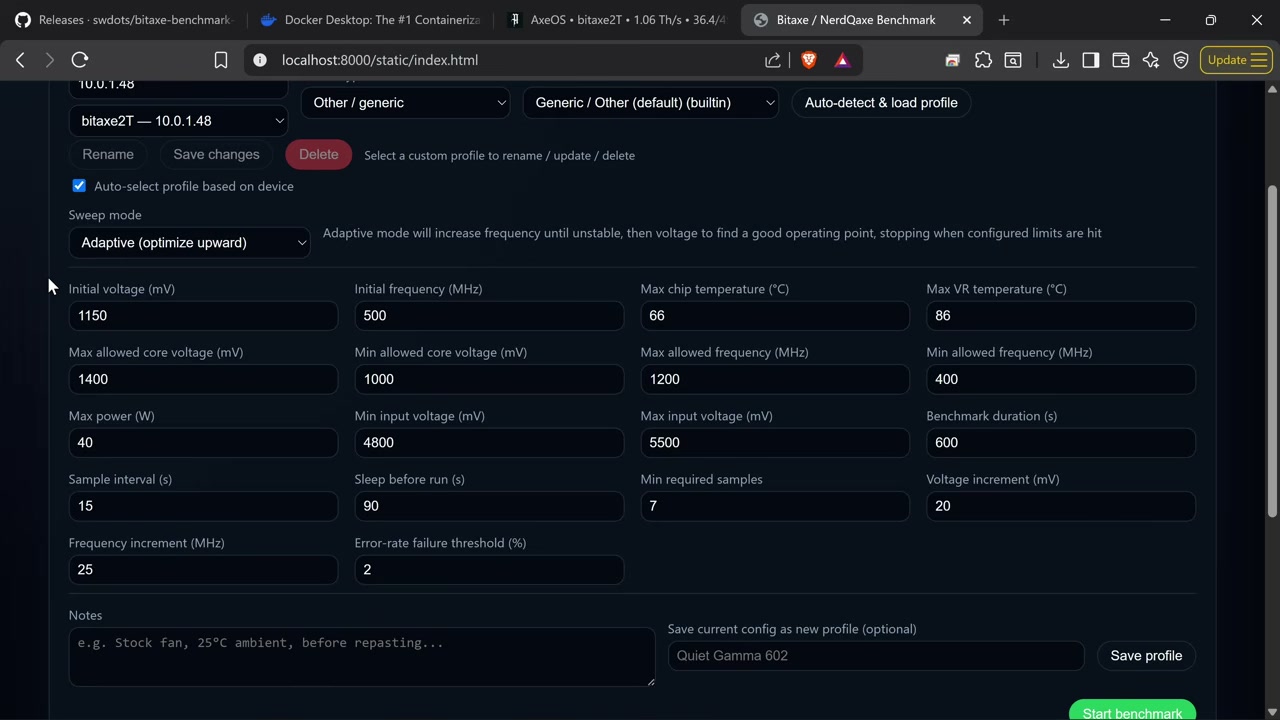Switch to the Docker Desktop tab
1280x720 pixels.
(369, 20)
